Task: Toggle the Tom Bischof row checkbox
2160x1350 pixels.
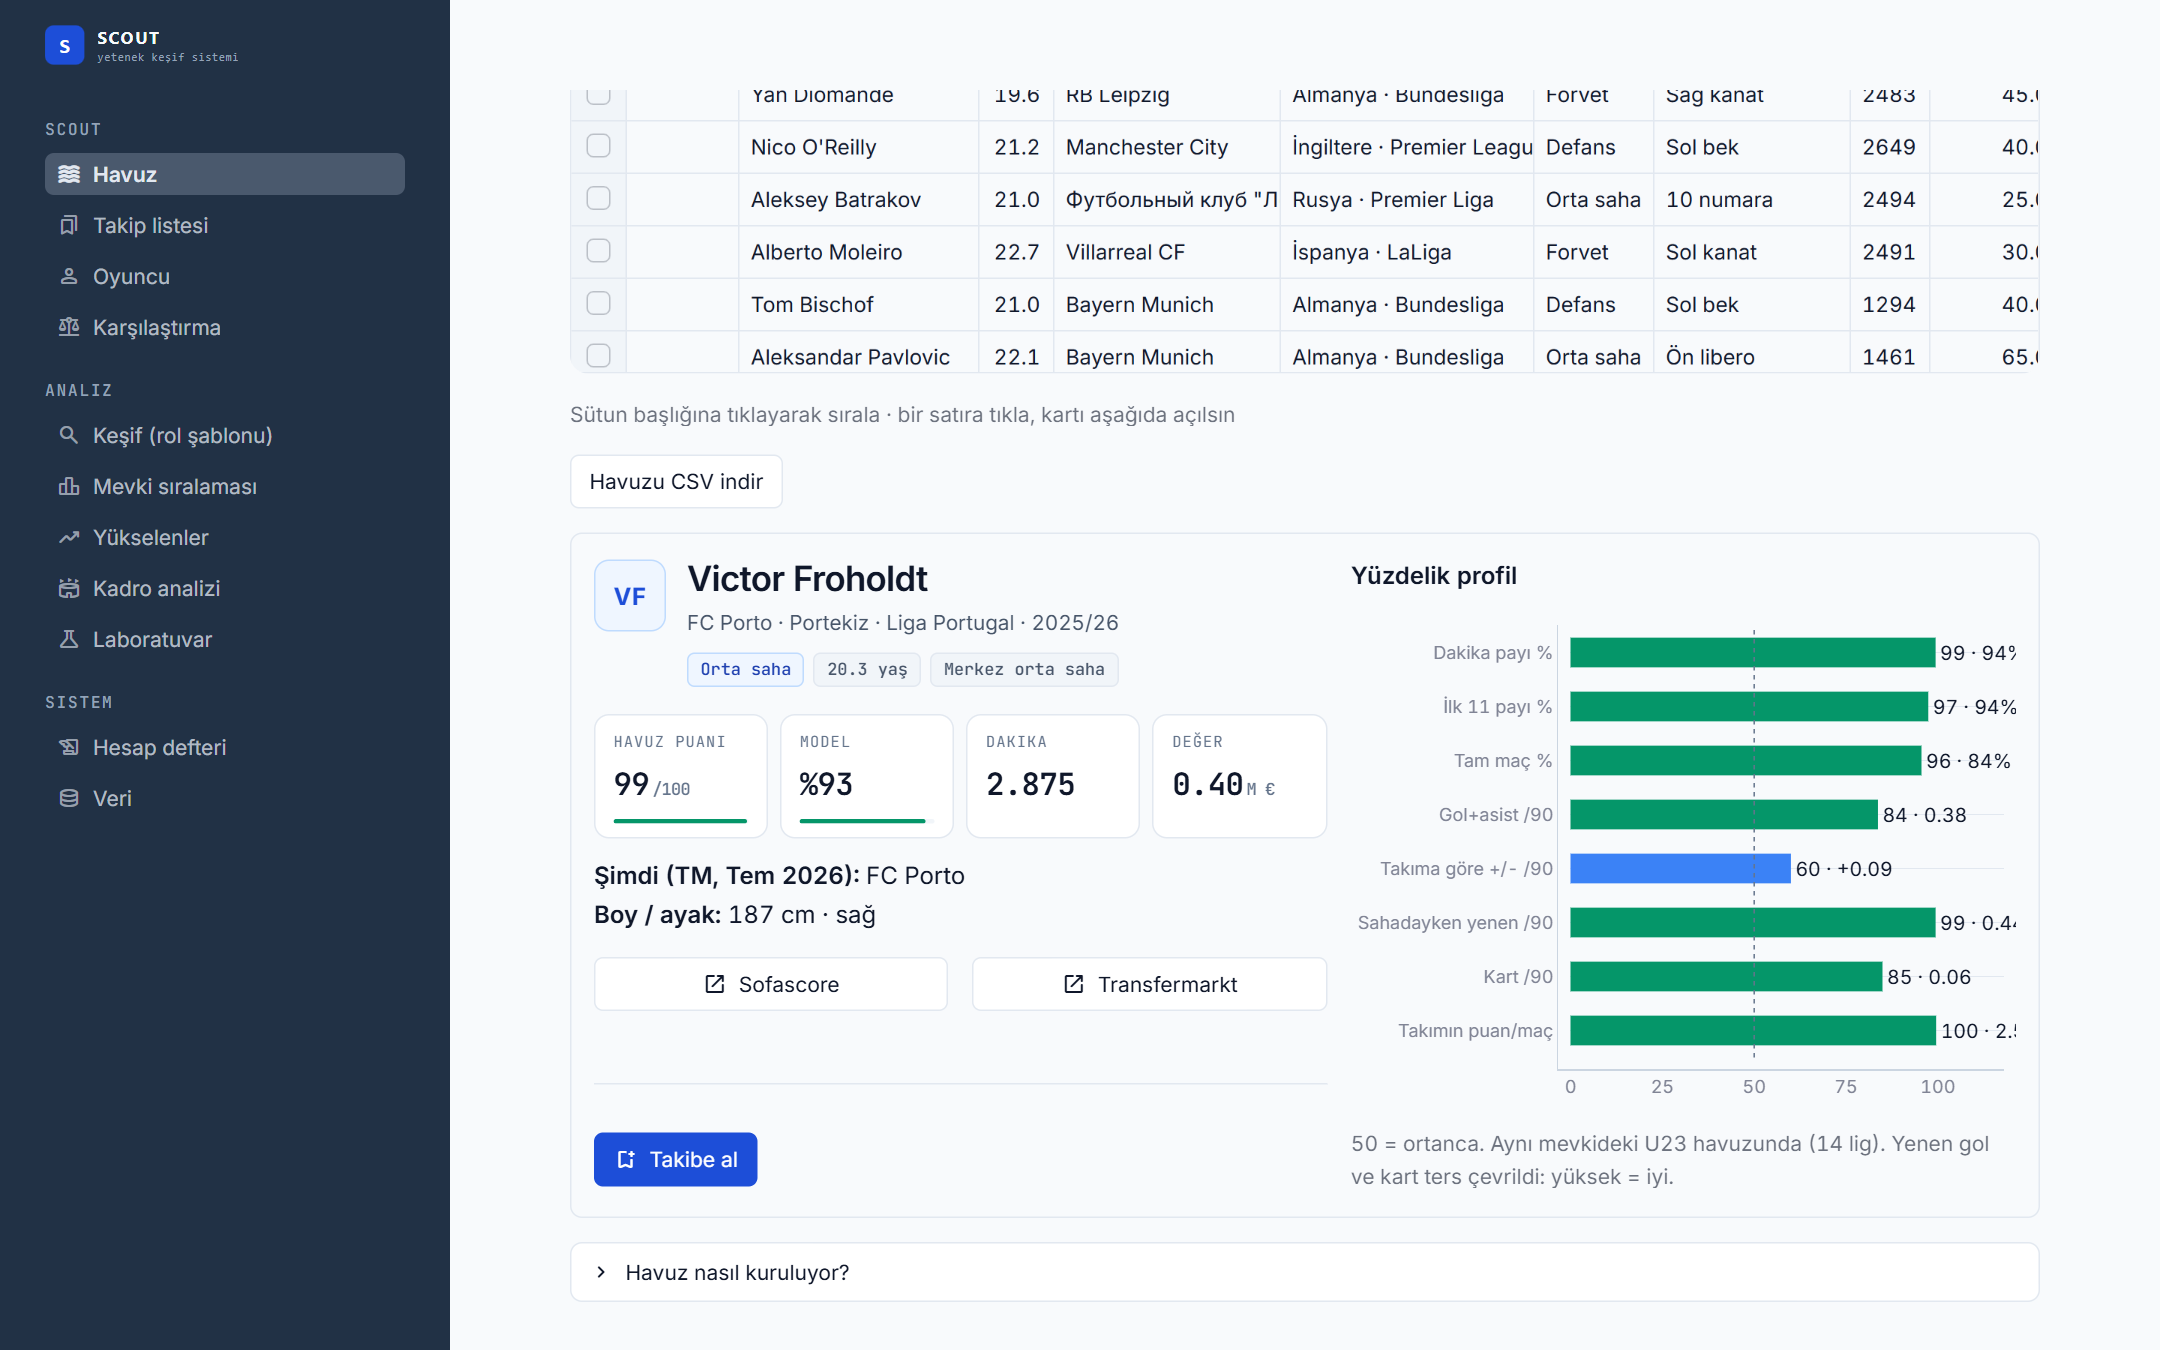Action: pyautogui.click(x=598, y=303)
